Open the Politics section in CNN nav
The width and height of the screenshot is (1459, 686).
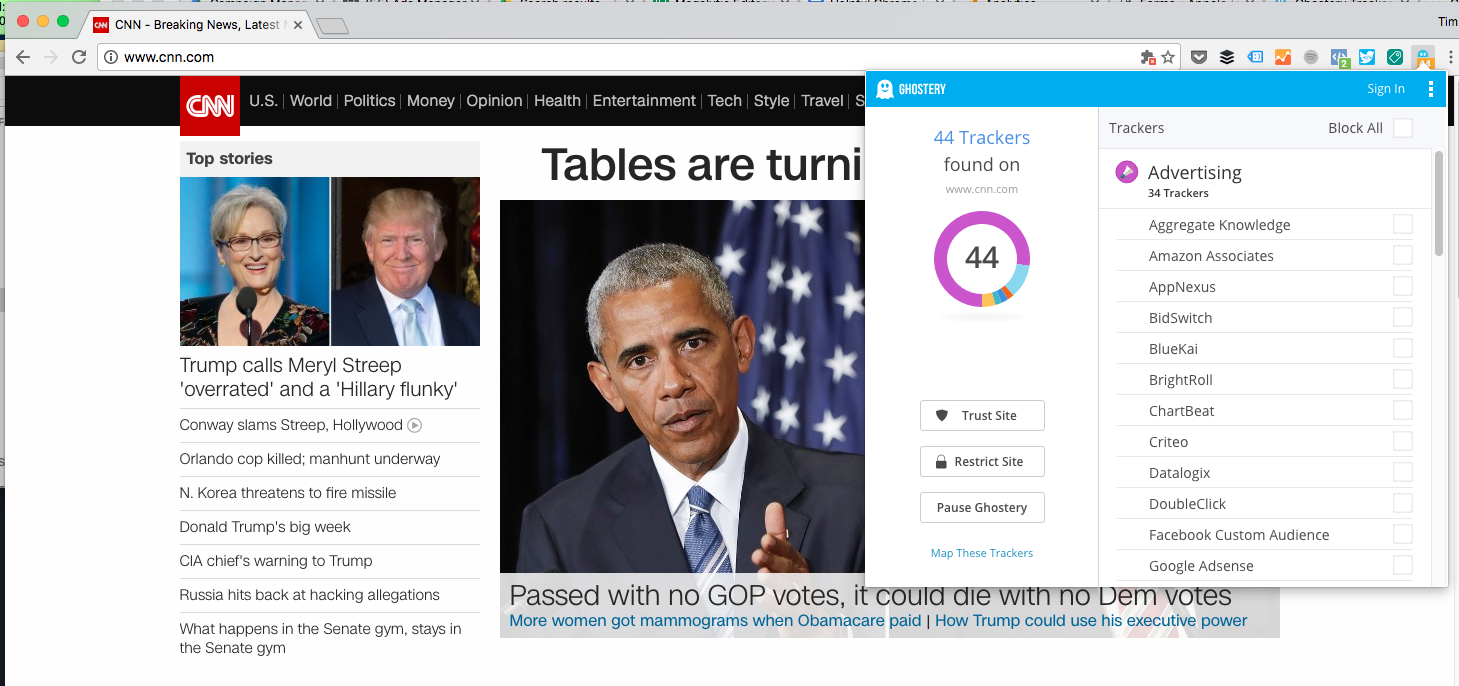click(x=369, y=101)
